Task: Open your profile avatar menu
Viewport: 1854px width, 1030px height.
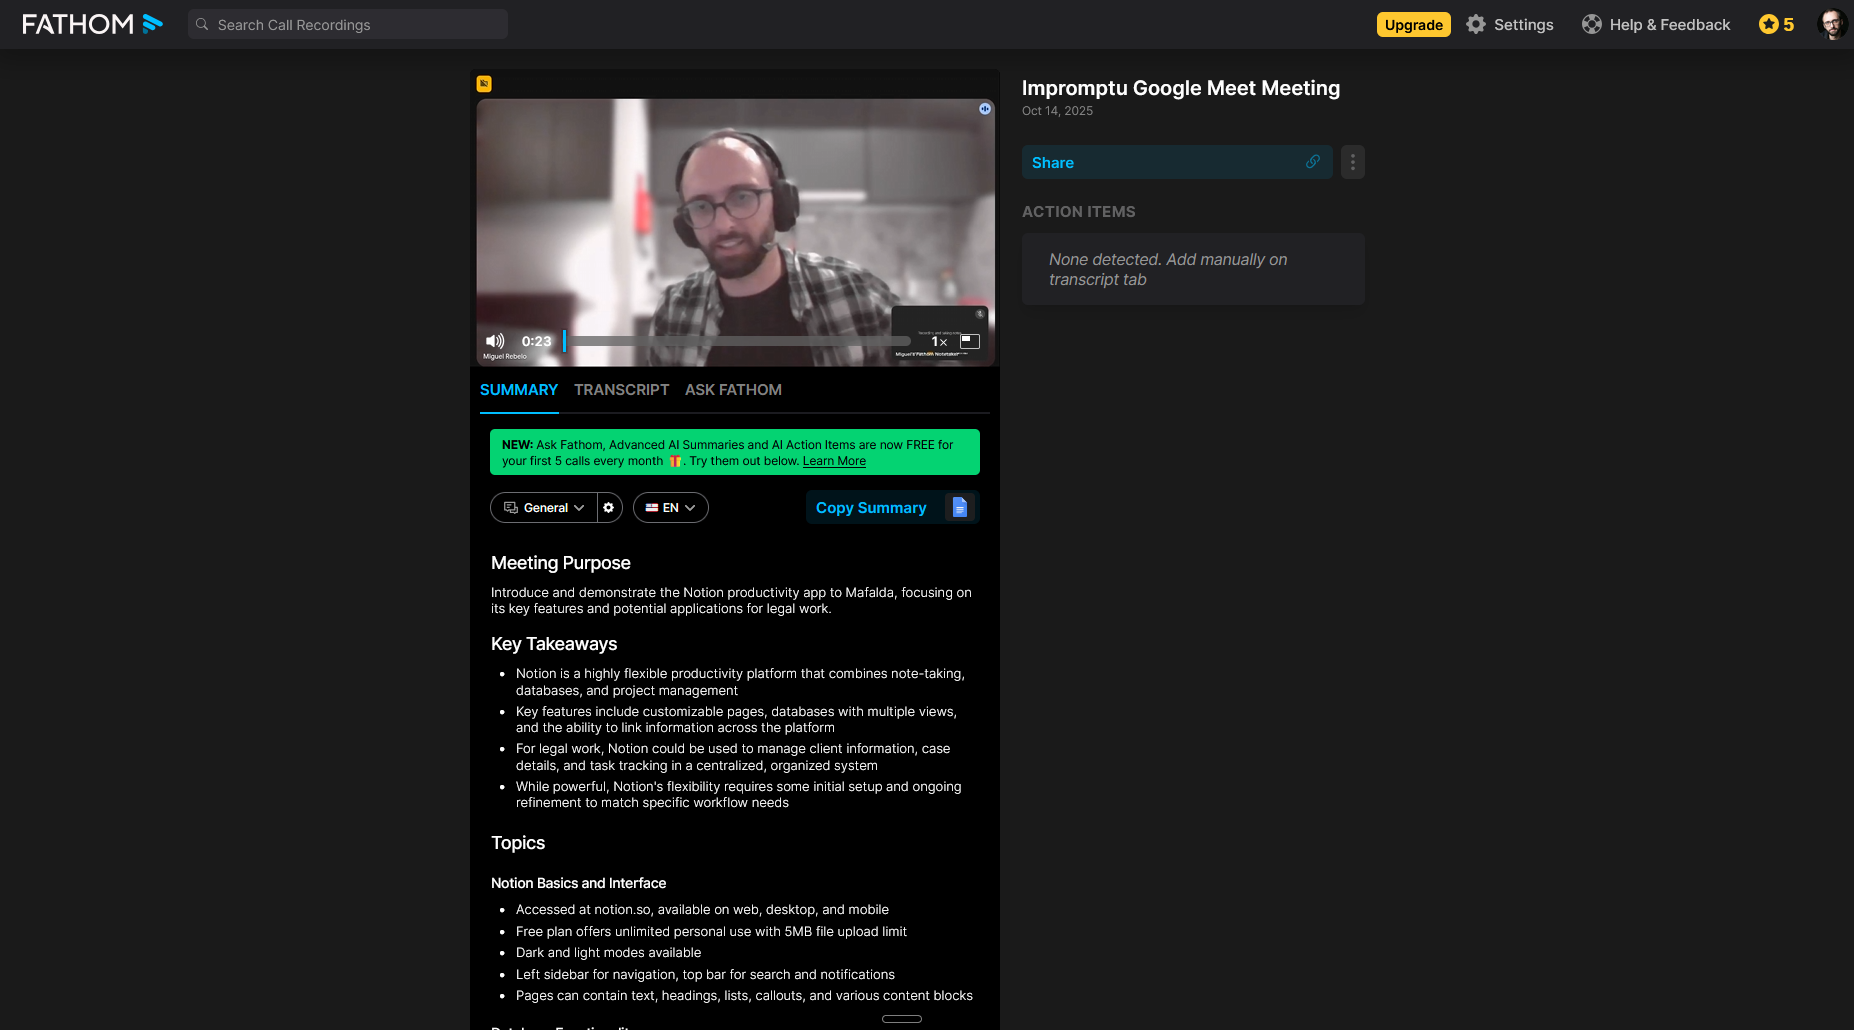Action: (1832, 24)
